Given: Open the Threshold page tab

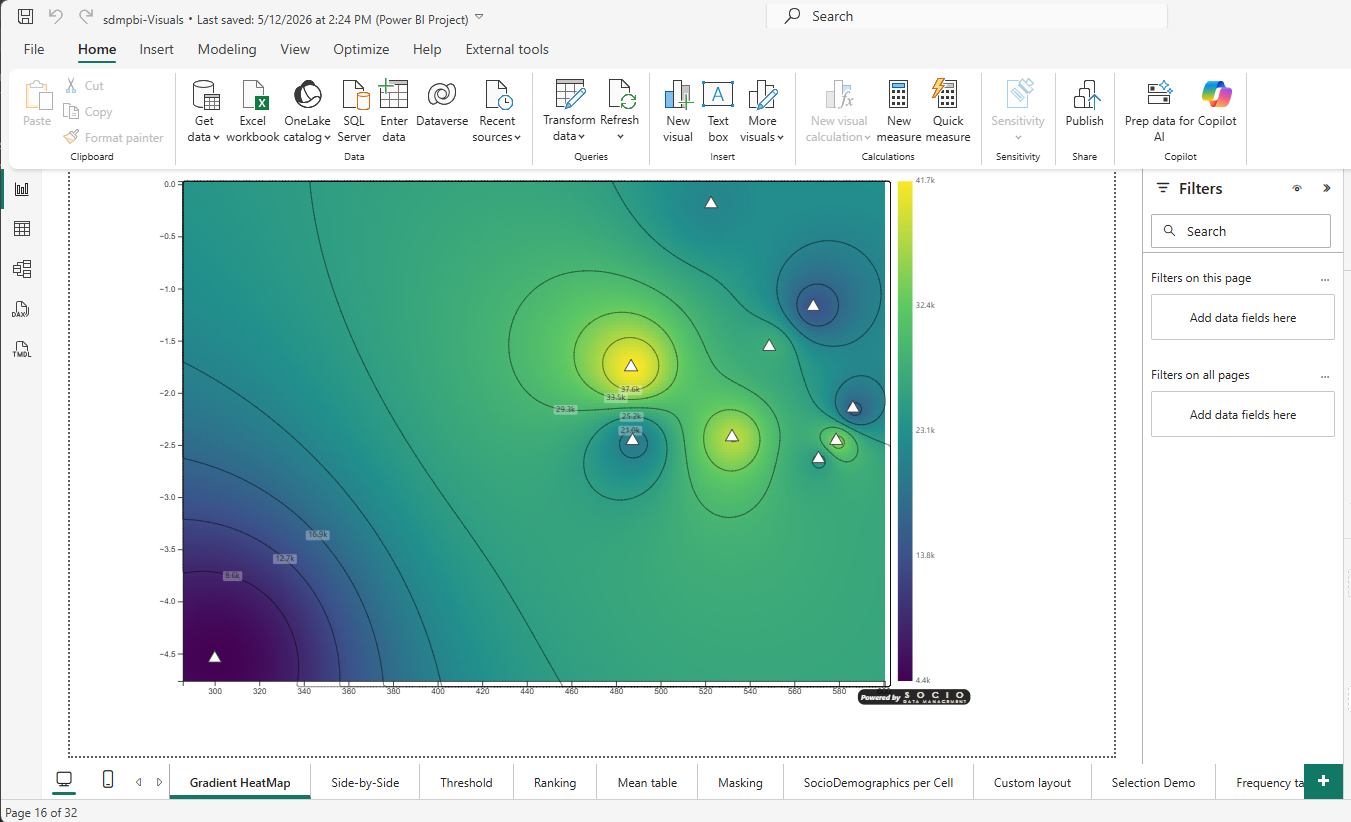Looking at the screenshot, I should pyautogui.click(x=466, y=782).
